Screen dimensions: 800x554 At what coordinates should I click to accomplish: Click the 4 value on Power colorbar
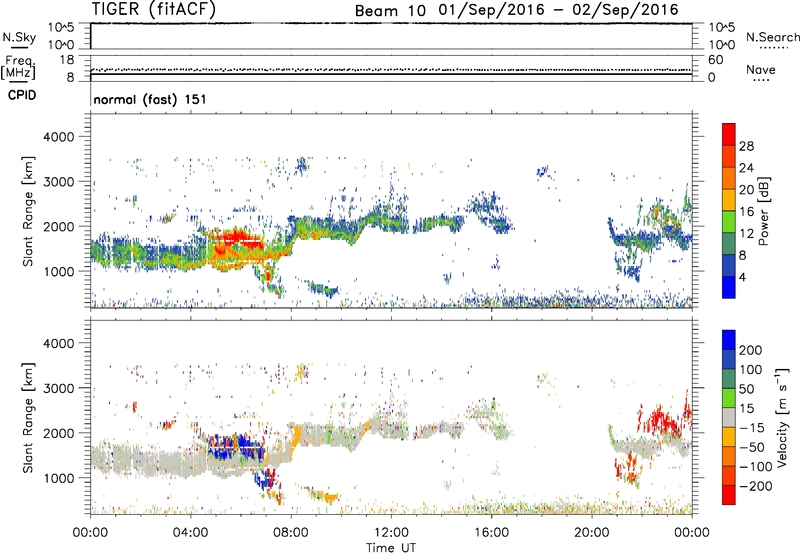click(743, 277)
